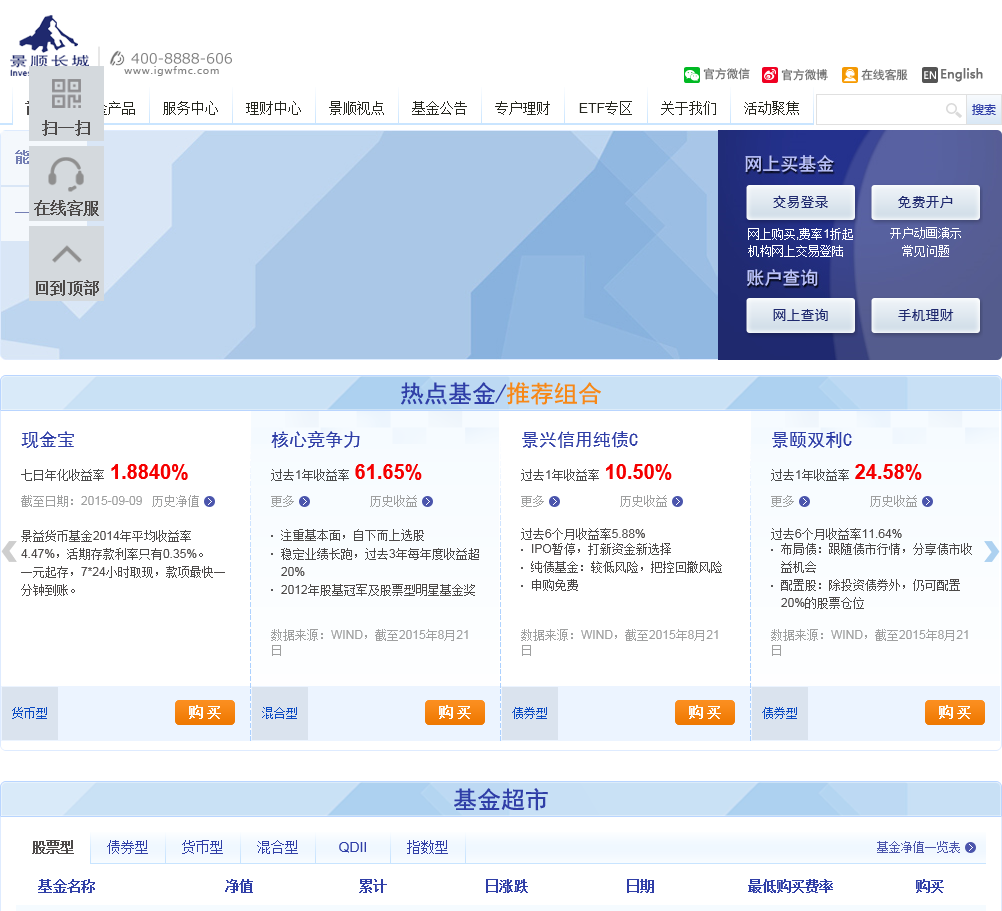Viewport: 1002px width, 911px height.
Task: Open the 景颐双利C fund title
Action: [812, 440]
